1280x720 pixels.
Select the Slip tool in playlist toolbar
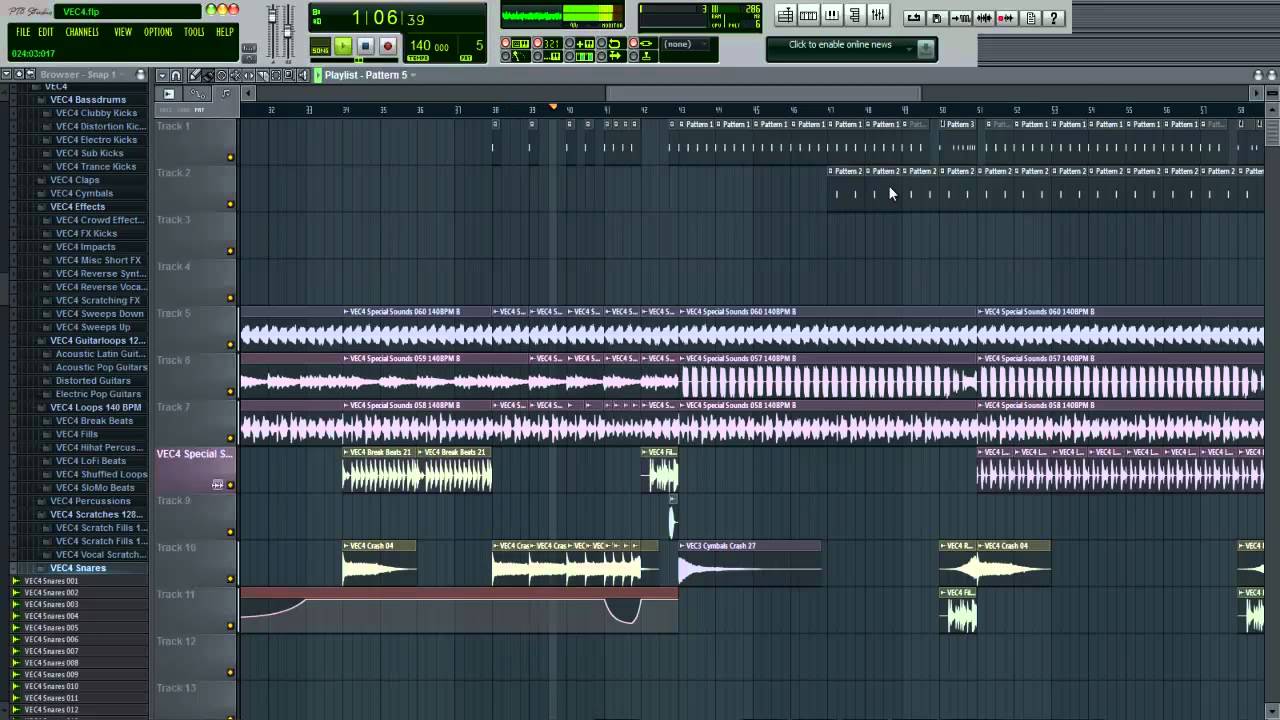(x=248, y=75)
